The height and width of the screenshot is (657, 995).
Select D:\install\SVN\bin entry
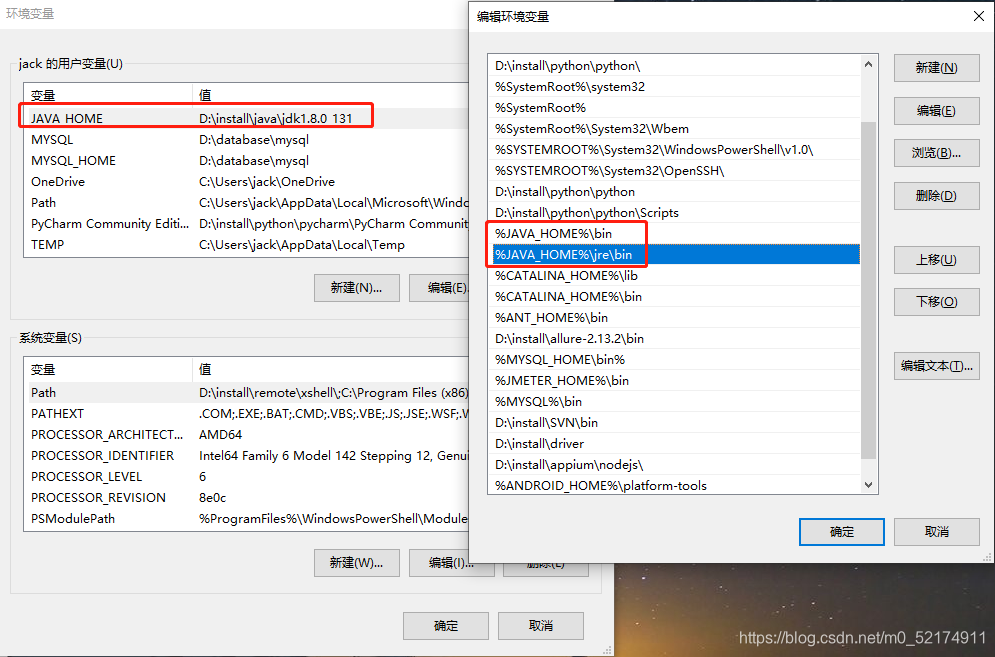pos(675,422)
